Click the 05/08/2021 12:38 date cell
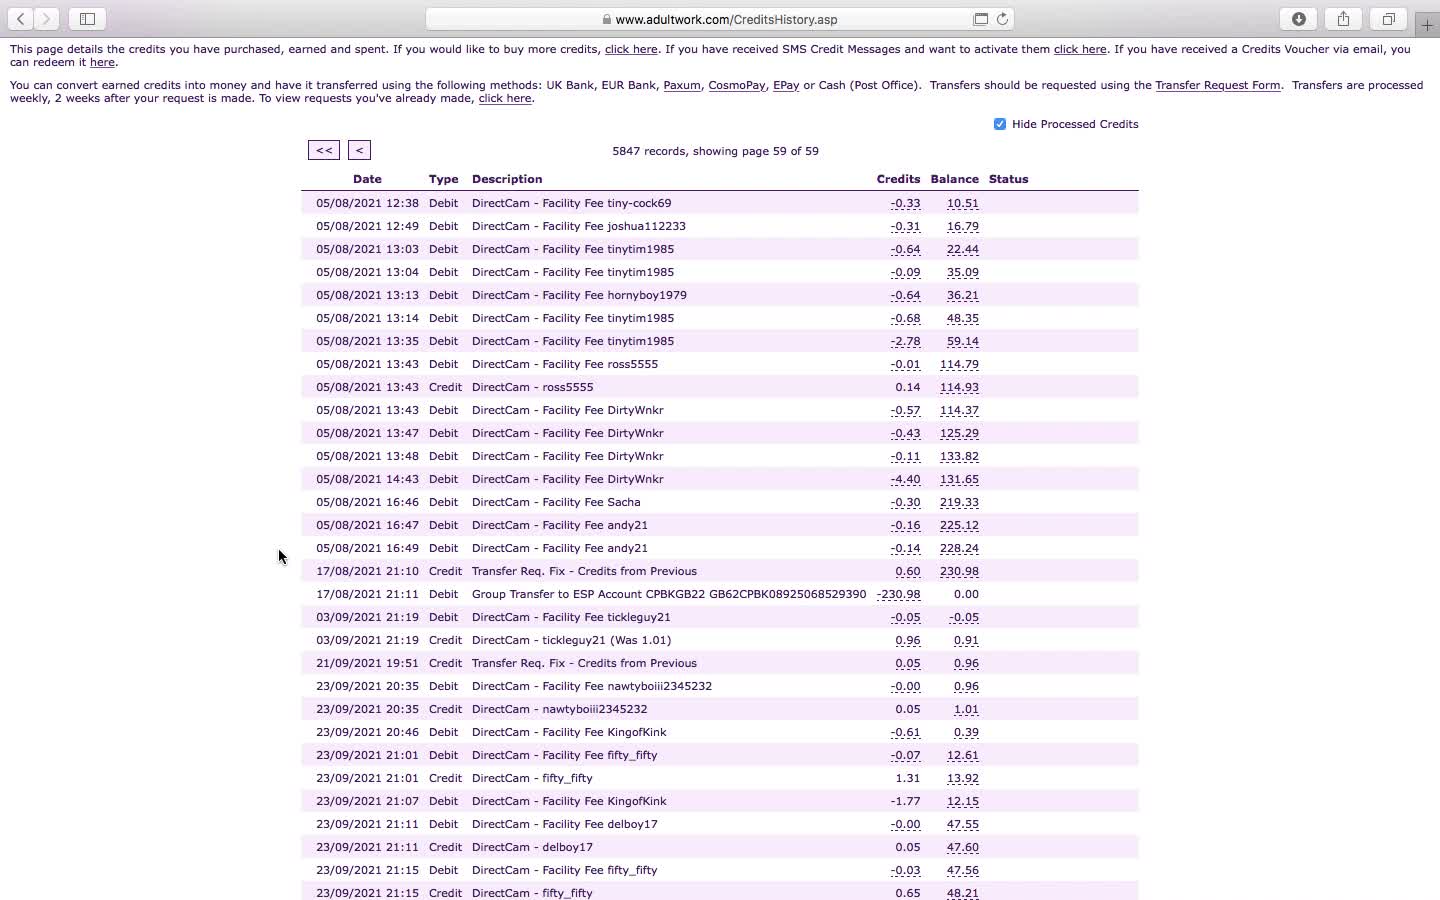The image size is (1440, 900). [367, 203]
